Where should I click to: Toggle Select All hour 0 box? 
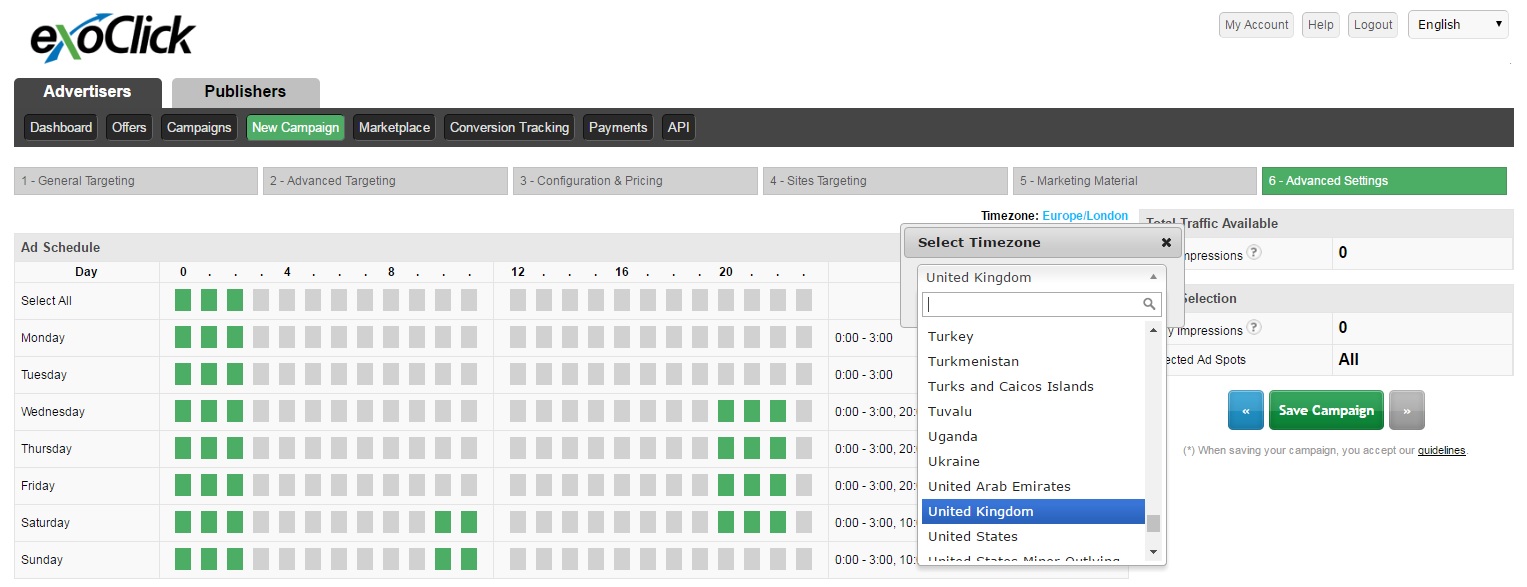pyautogui.click(x=183, y=300)
